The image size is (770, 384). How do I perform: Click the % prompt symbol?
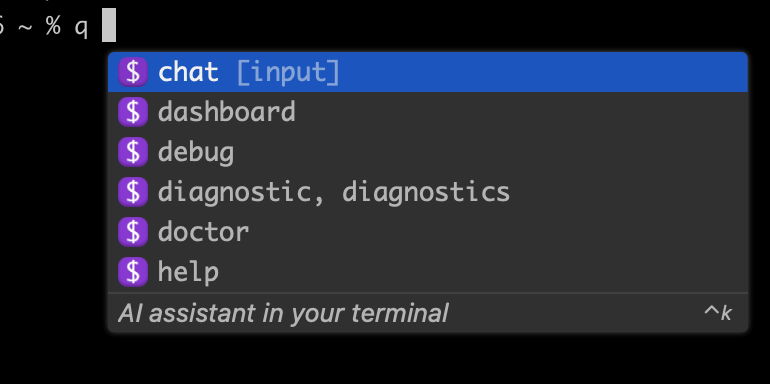[53, 25]
